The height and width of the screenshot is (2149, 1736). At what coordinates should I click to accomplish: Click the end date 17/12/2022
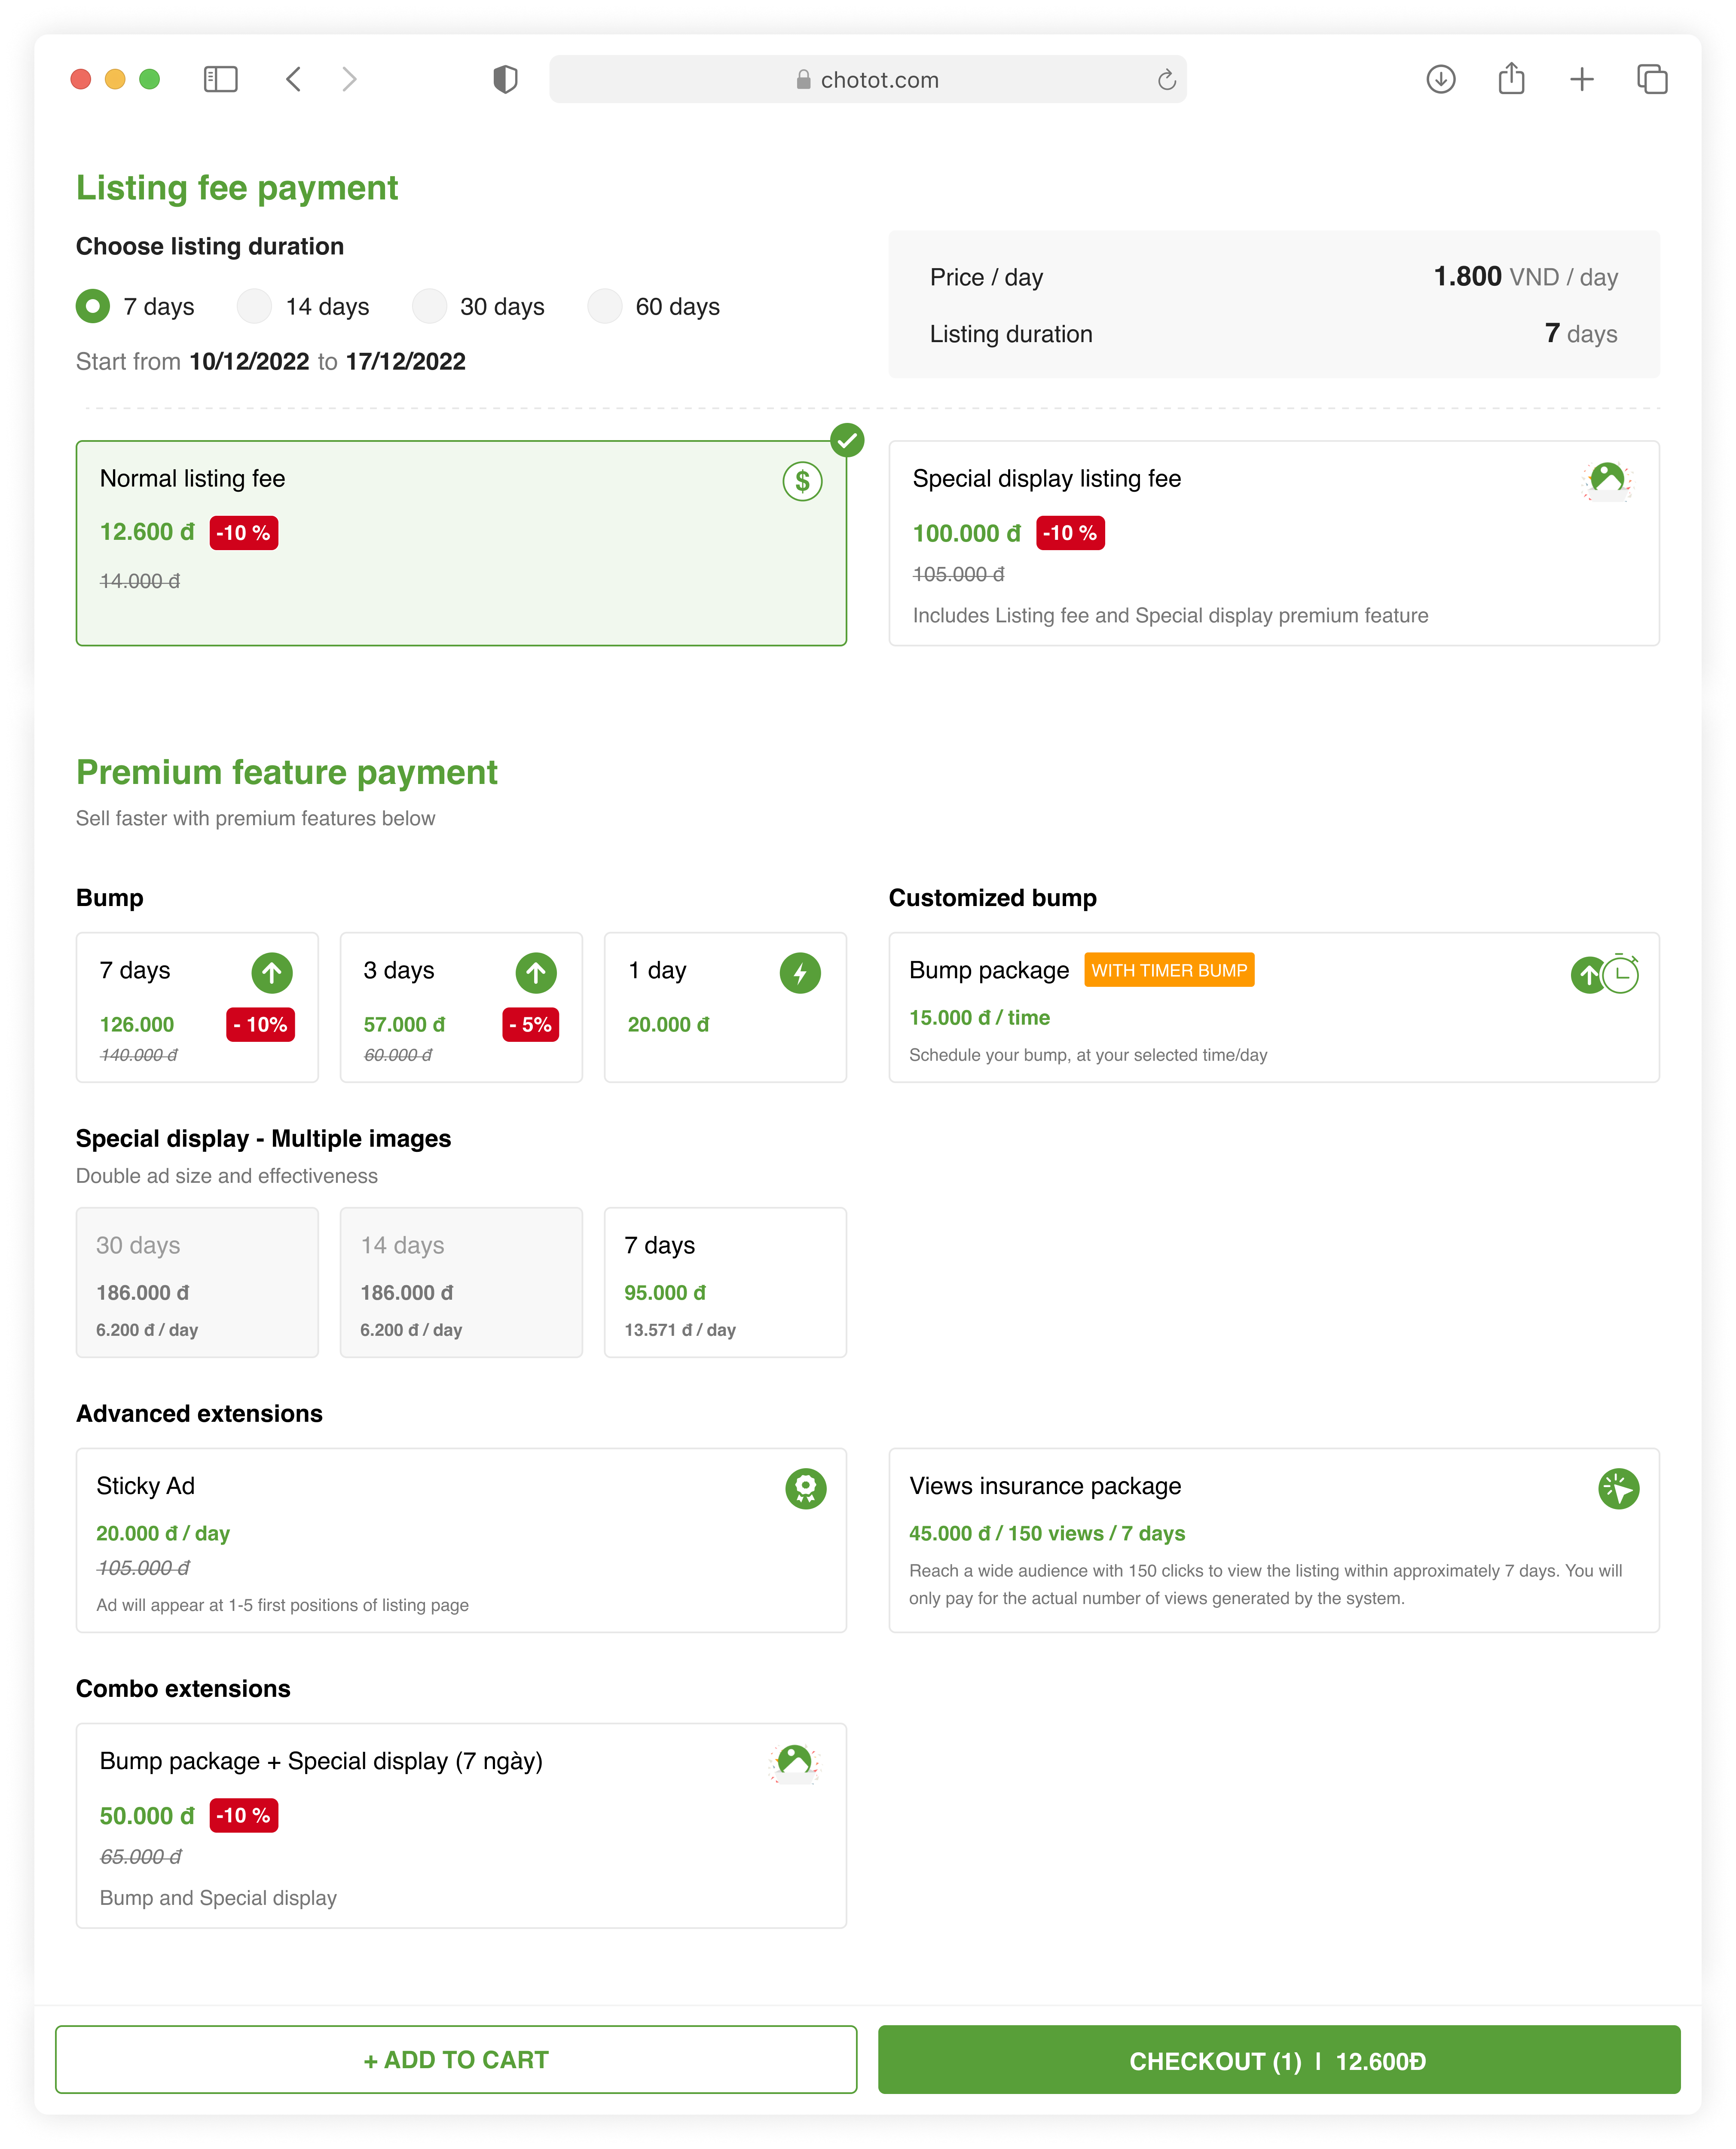406,362
